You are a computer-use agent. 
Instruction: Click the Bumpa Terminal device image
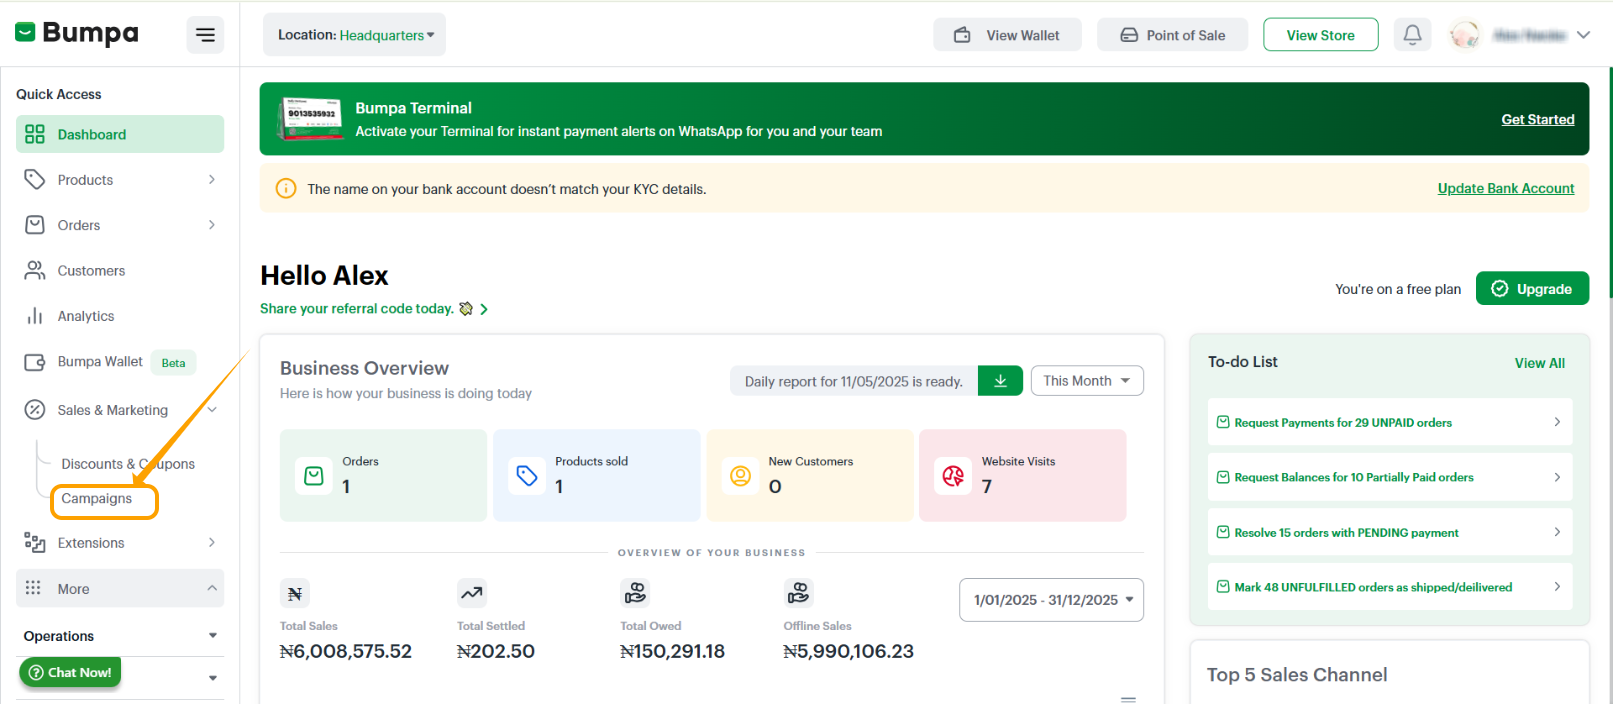pos(311,118)
